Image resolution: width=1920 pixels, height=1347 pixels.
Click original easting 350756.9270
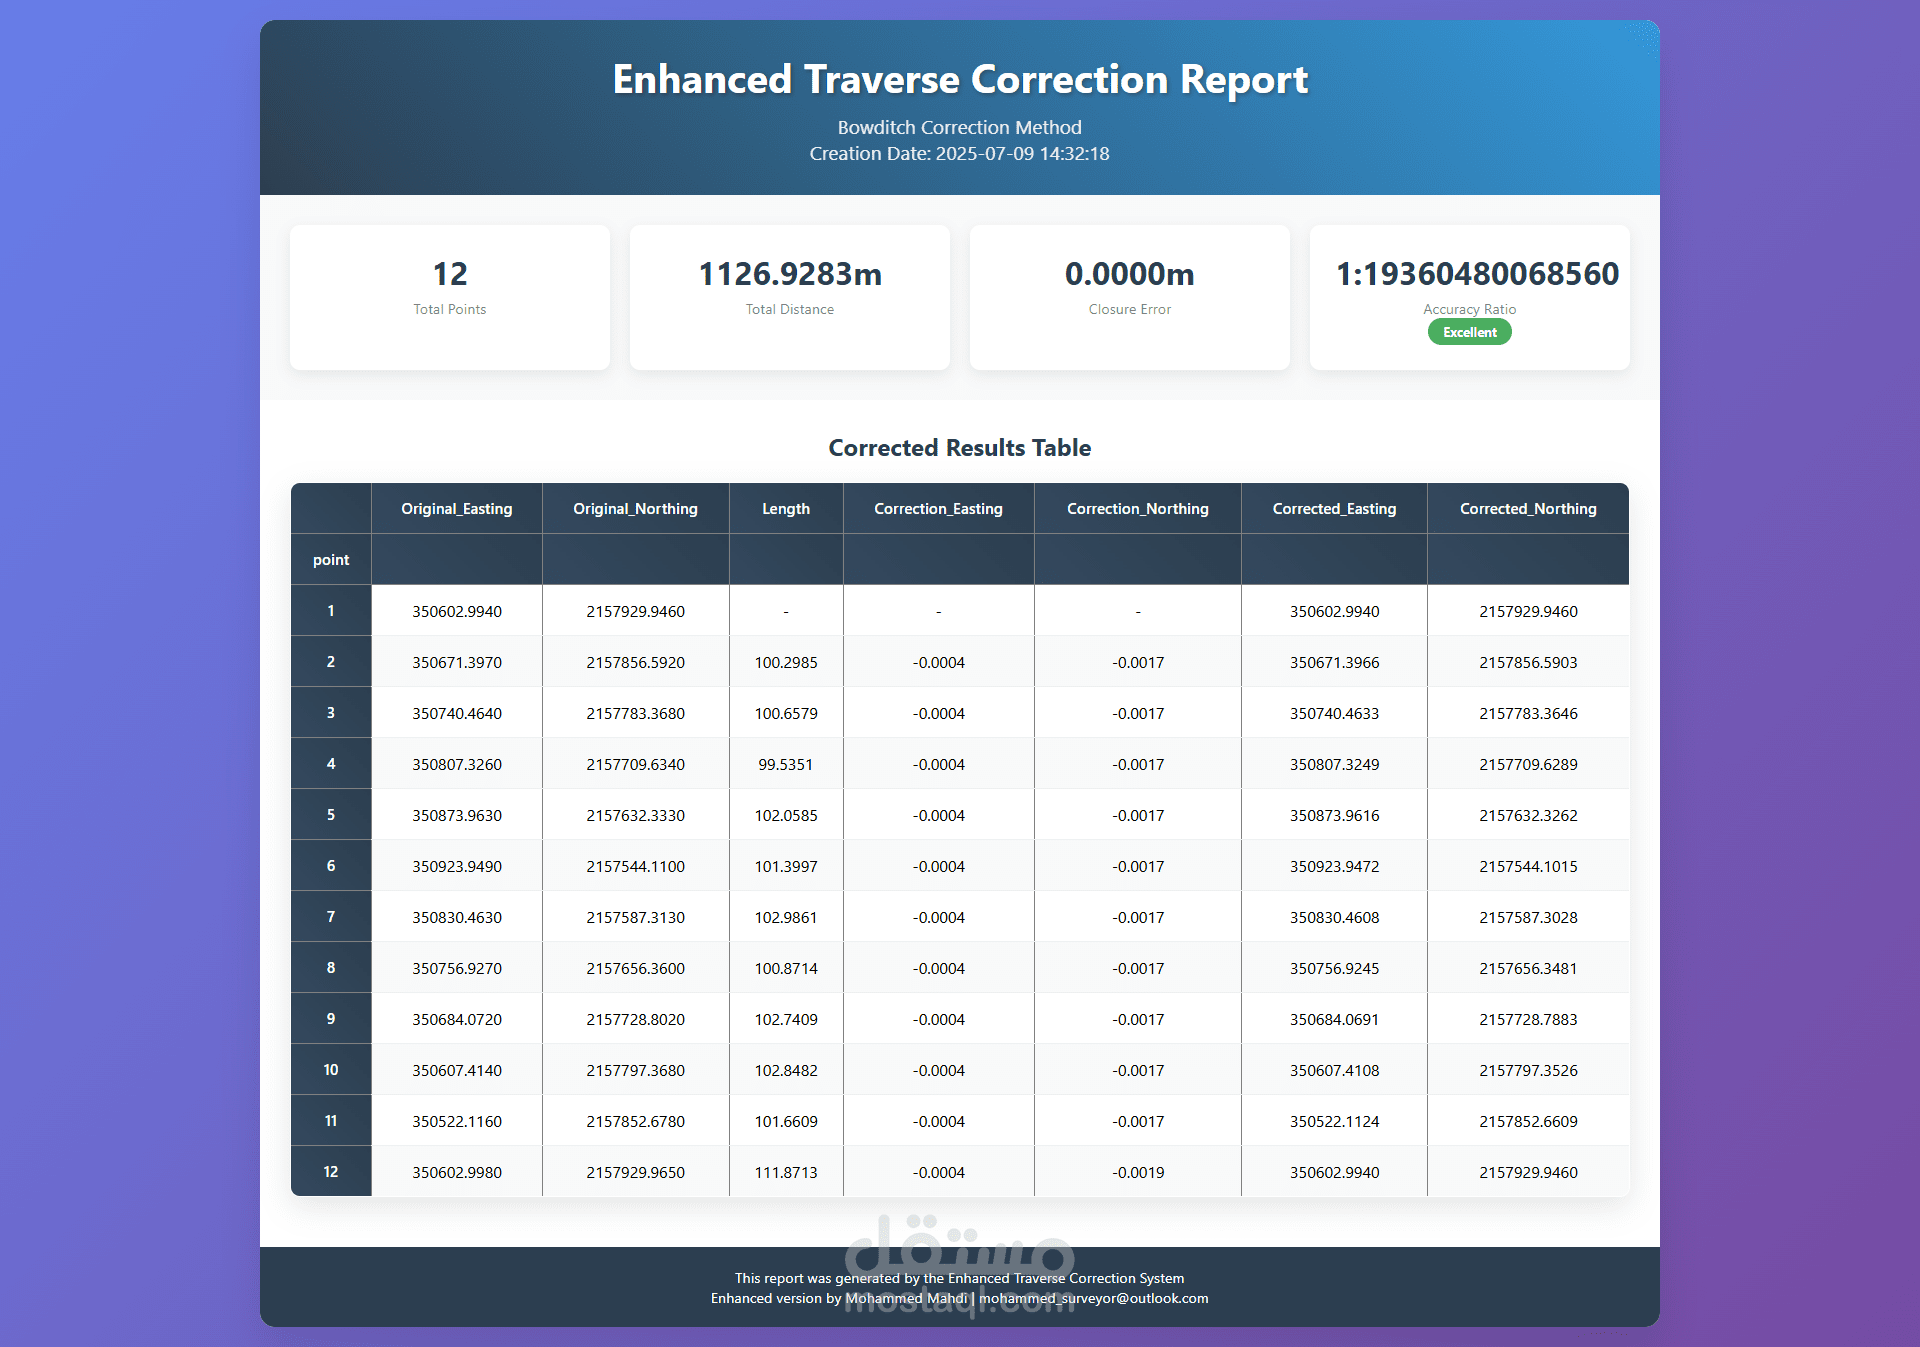coord(457,968)
